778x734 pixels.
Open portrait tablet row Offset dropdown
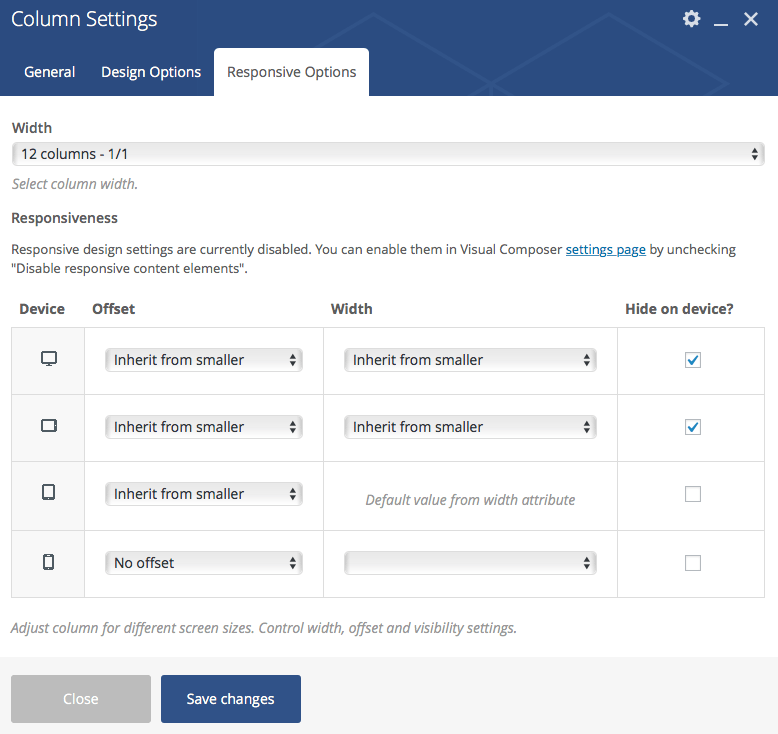point(203,494)
